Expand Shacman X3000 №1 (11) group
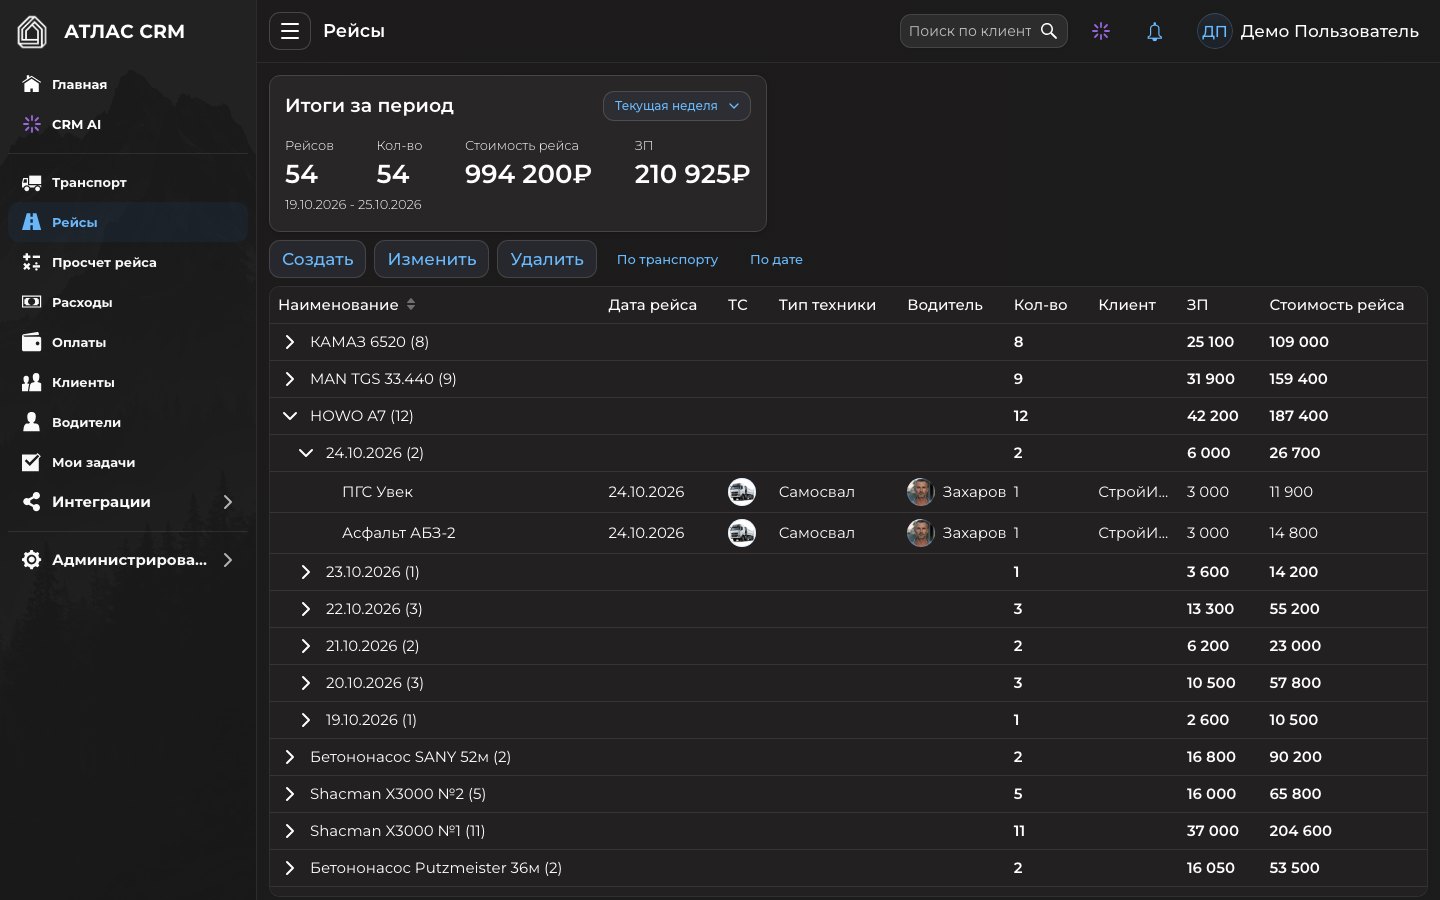 coord(290,831)
